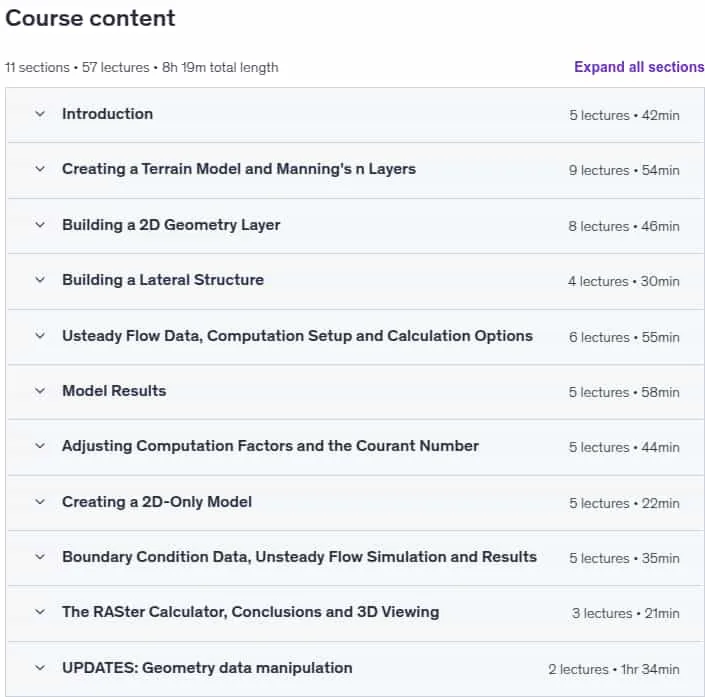Screen dimensions: 705x697
Task: Expand chevron for UPDATES: Geometry data manipulation
Action: (x=40, y=668)
